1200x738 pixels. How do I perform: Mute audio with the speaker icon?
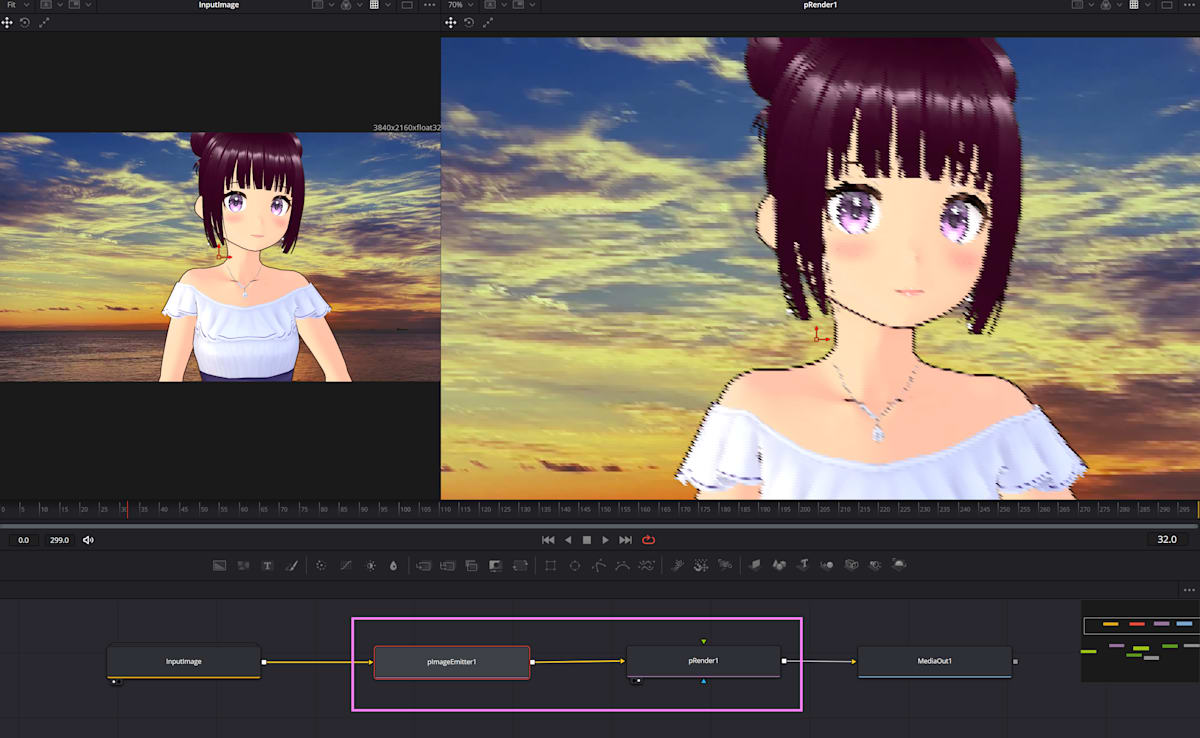[x=89, y=539]
